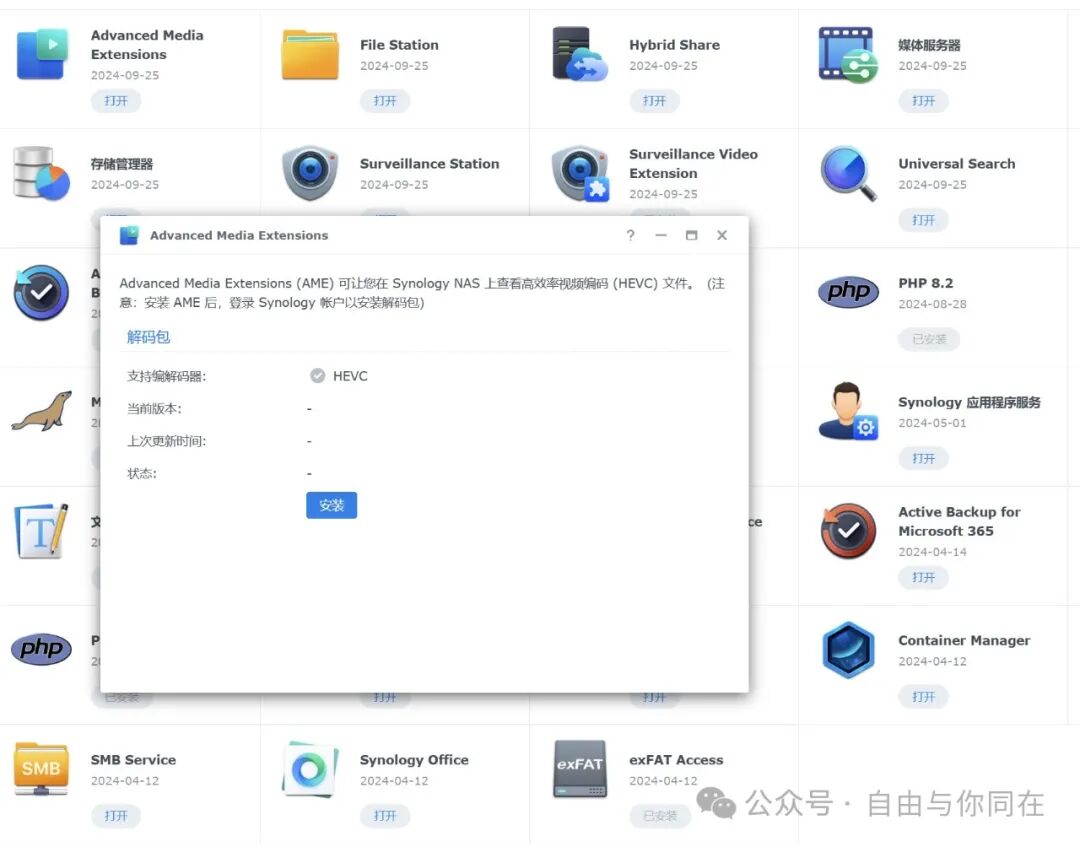Open Advanced Media Extensions via 打开 button
Image resolution: width=1080 pixels, height=847 pixels.
pyautogui.click(x=116, y=101)
